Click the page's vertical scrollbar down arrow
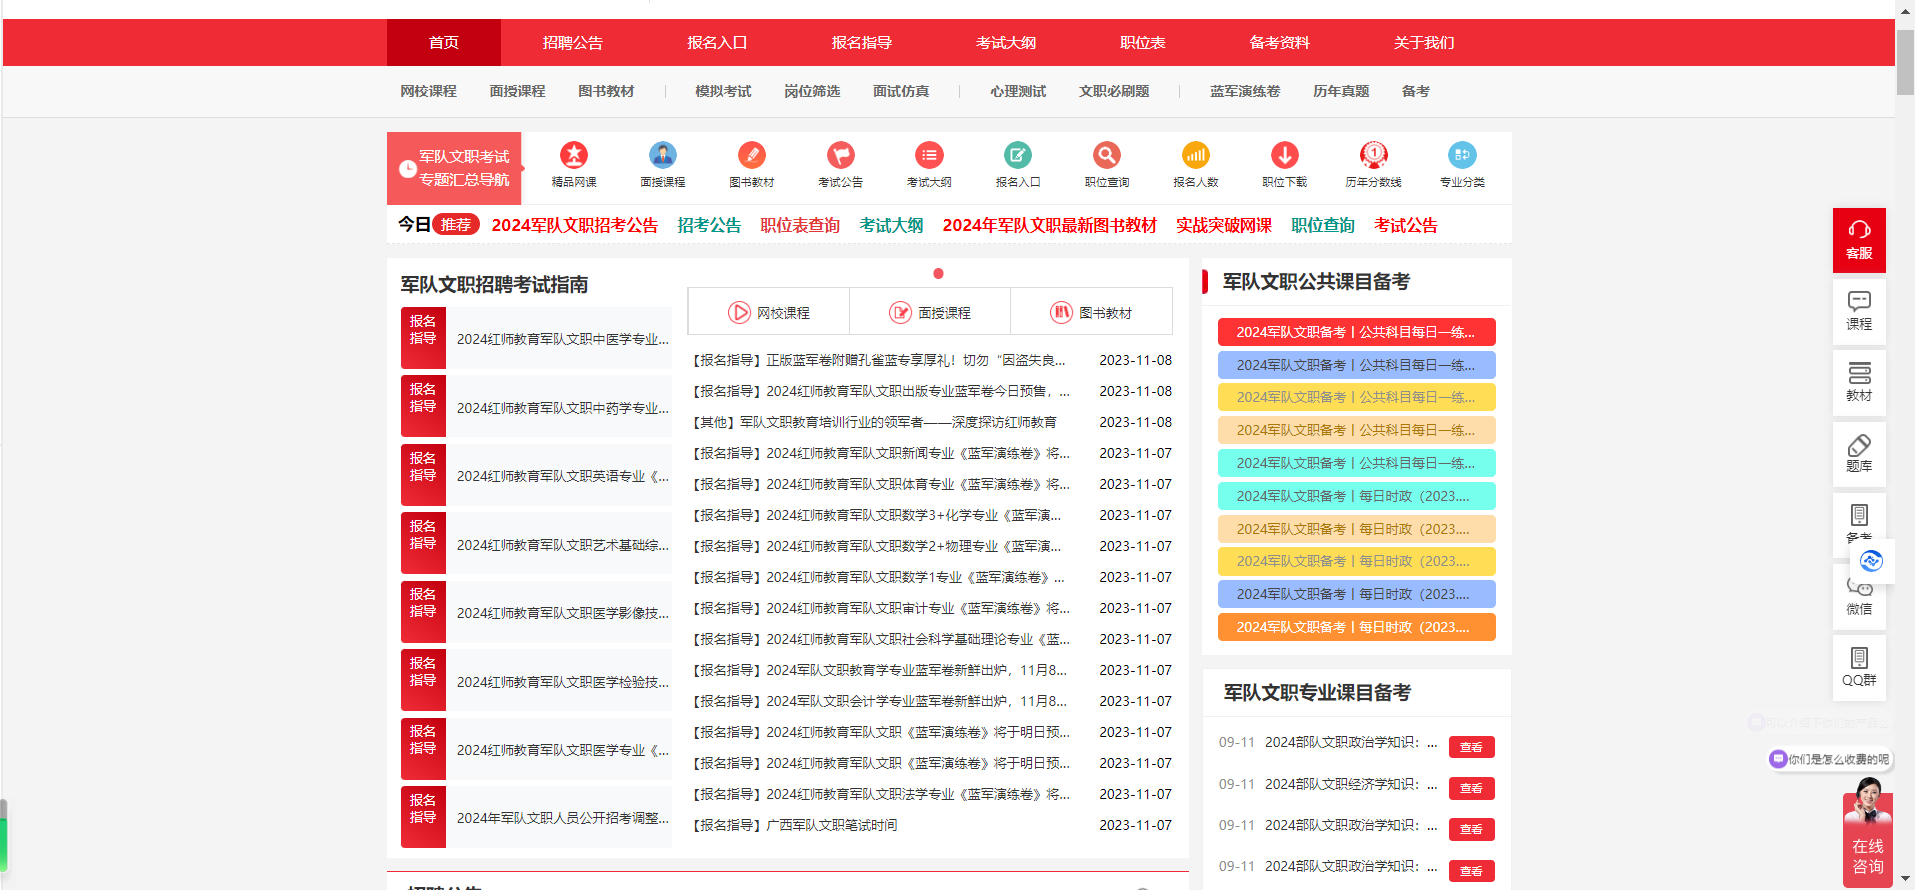 pyautogui.click(x=1905, y=880)
